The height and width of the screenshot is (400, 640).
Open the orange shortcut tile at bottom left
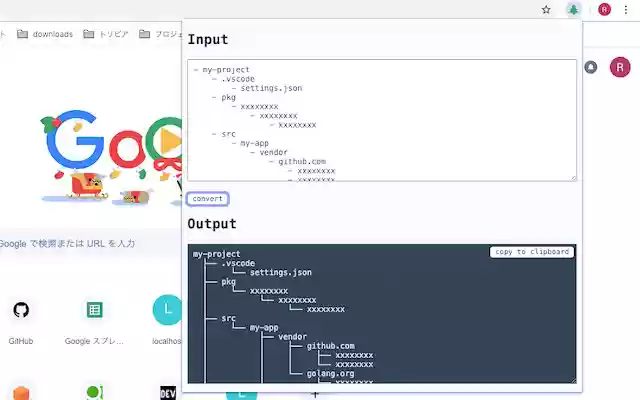pos(21,393)
